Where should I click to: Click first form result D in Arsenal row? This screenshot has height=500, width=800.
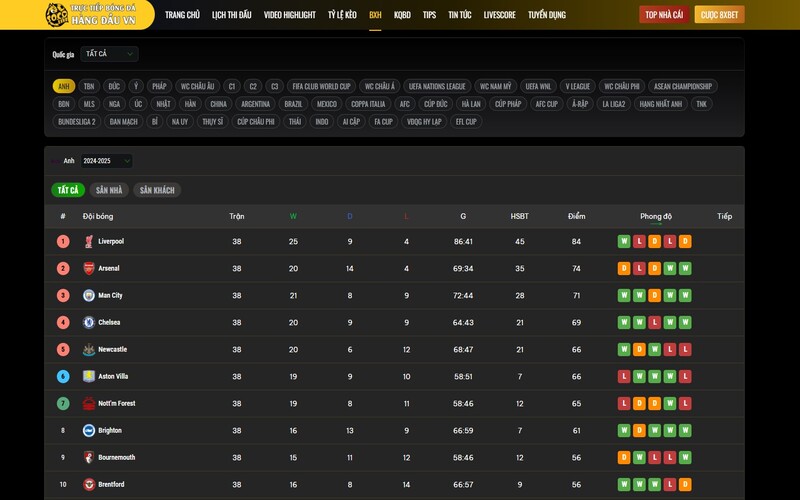(x=624, y=268)
